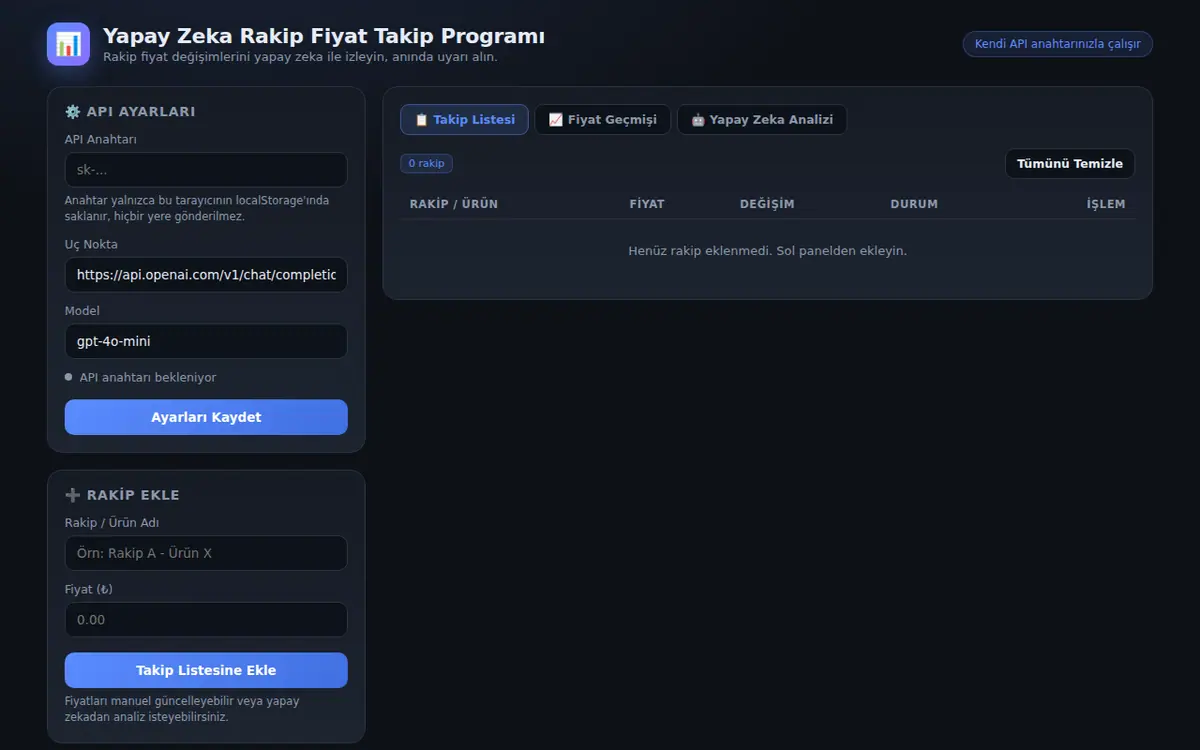The image size is (1200, 750).
Task: Click the DEĞİŞİM column header
Action: point(767,204)
